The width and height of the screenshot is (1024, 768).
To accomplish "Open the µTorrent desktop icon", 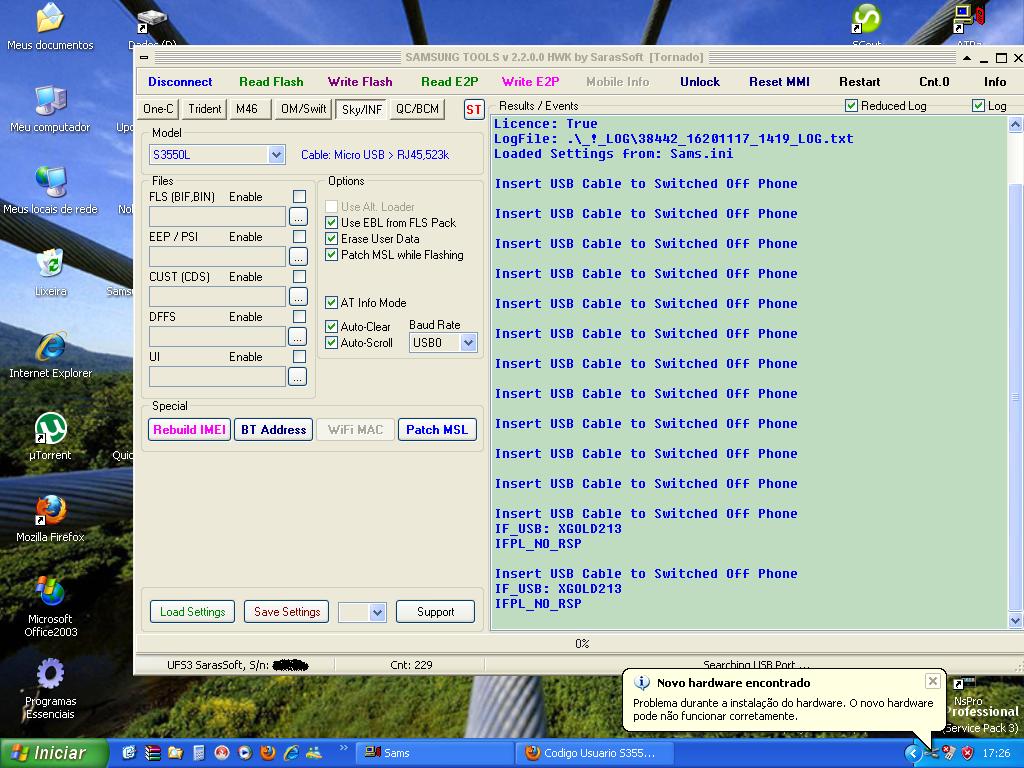I will [50, 429].
